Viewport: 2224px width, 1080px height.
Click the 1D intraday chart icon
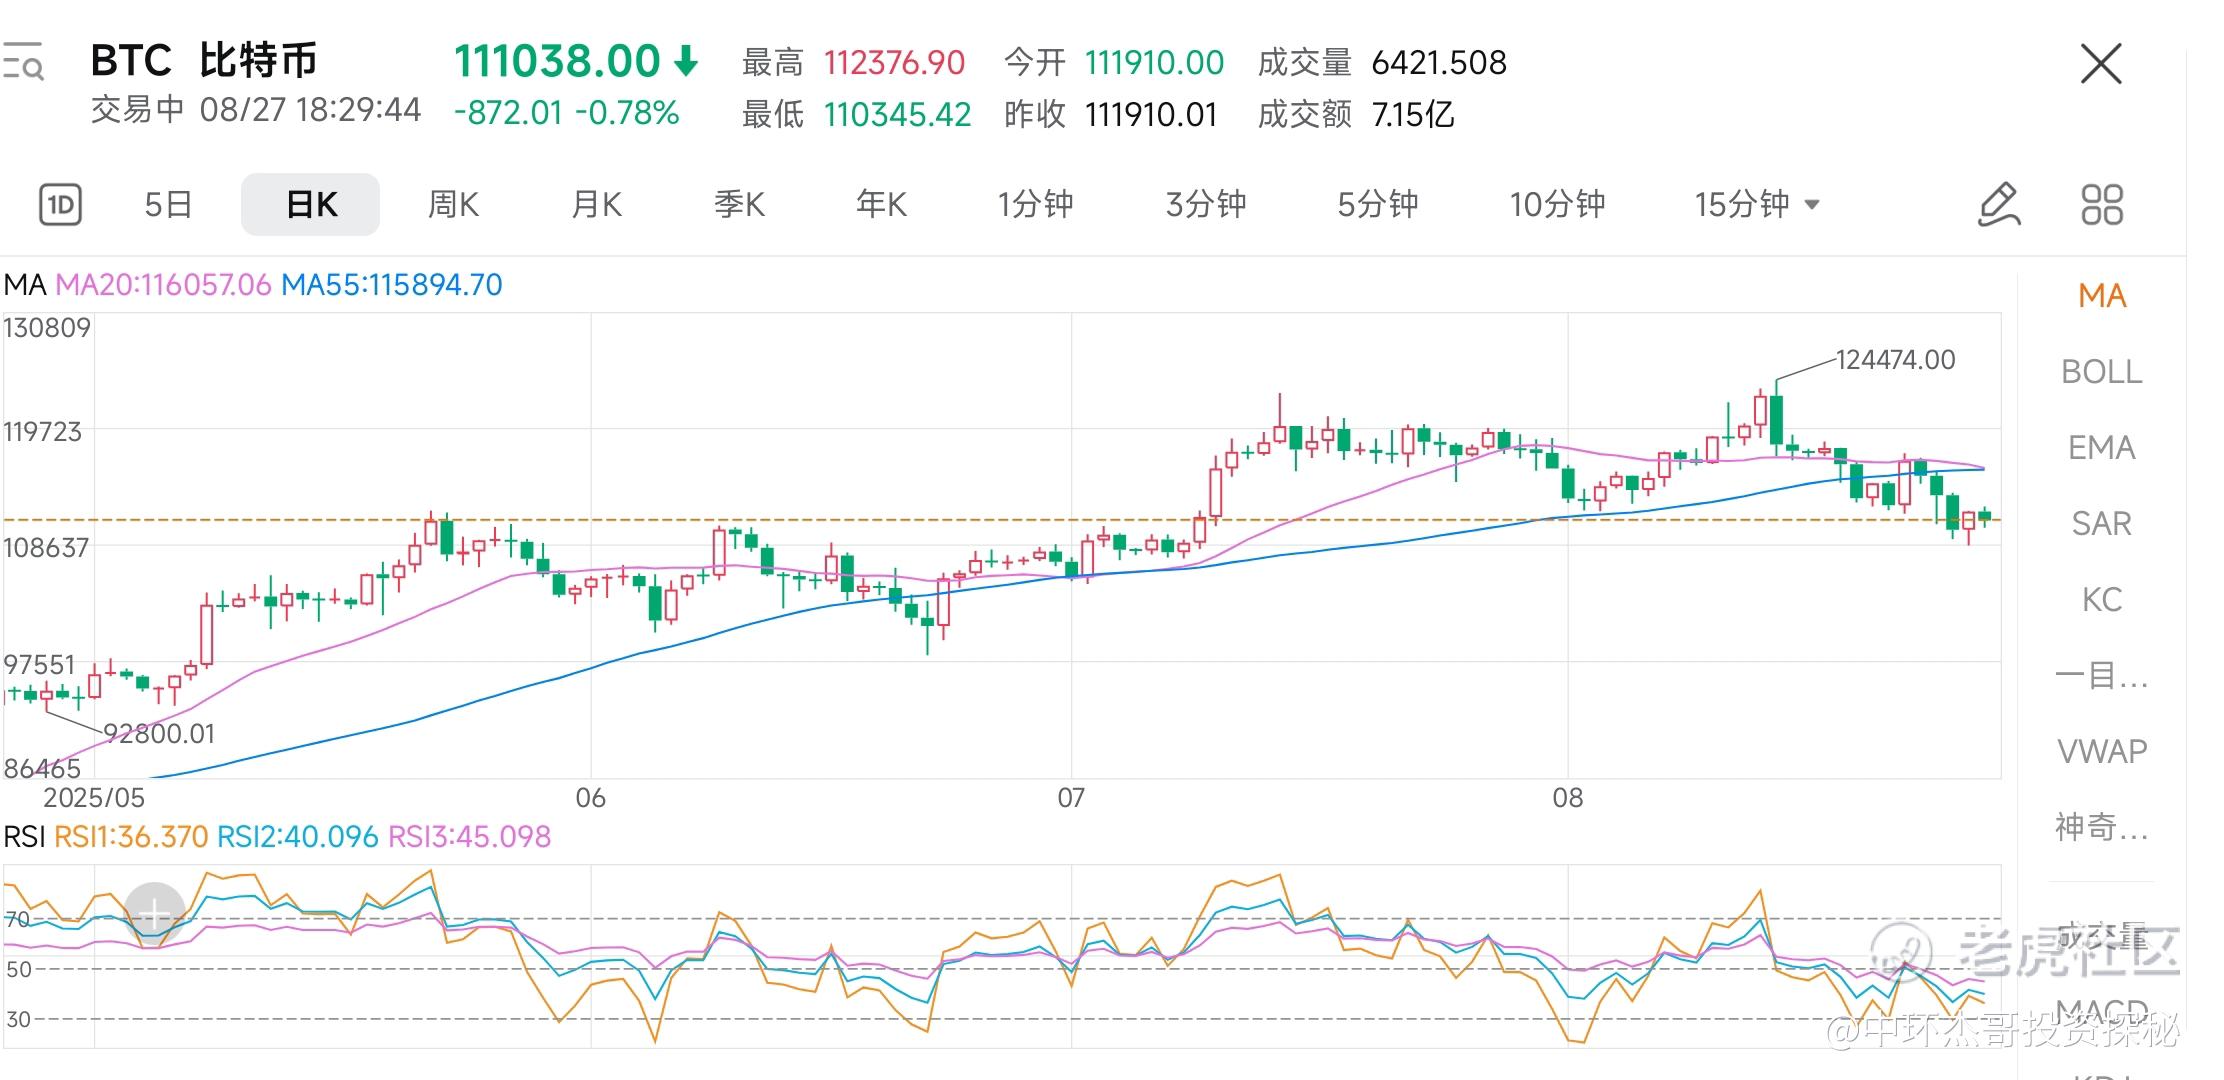(x=60, y=205)
